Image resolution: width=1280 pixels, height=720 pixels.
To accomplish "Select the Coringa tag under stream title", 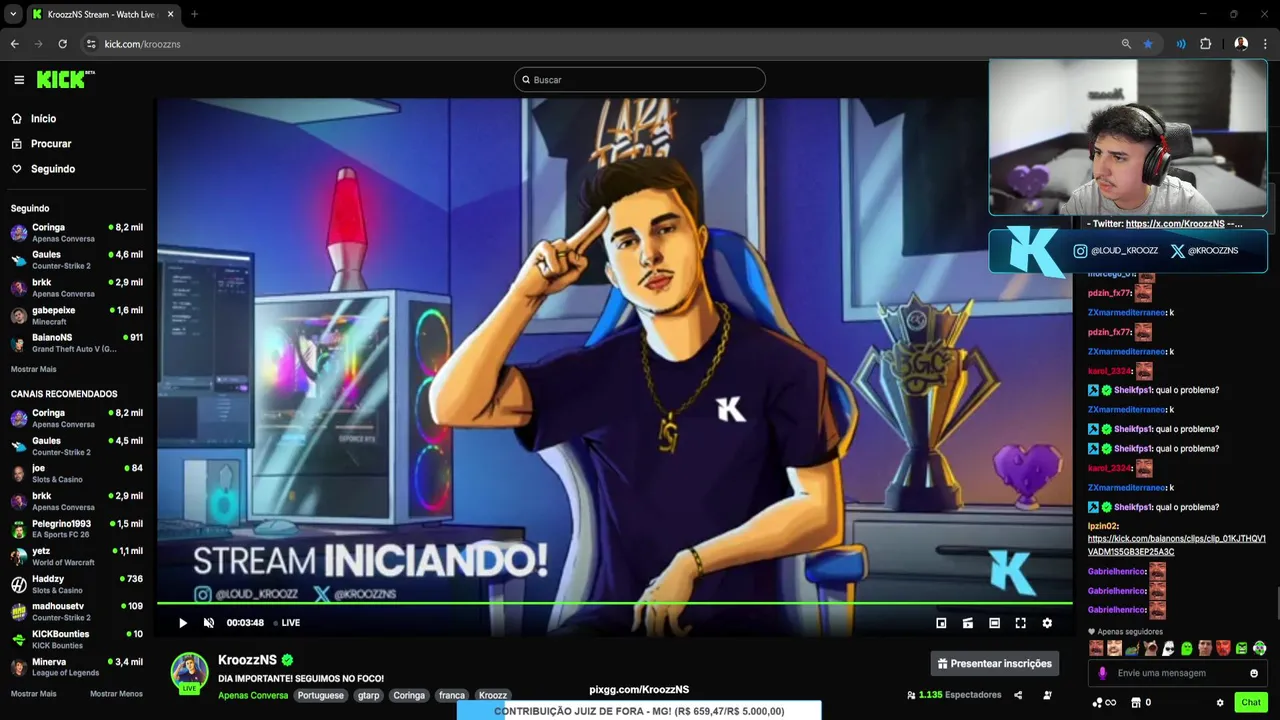I will (x=409, y=695).
